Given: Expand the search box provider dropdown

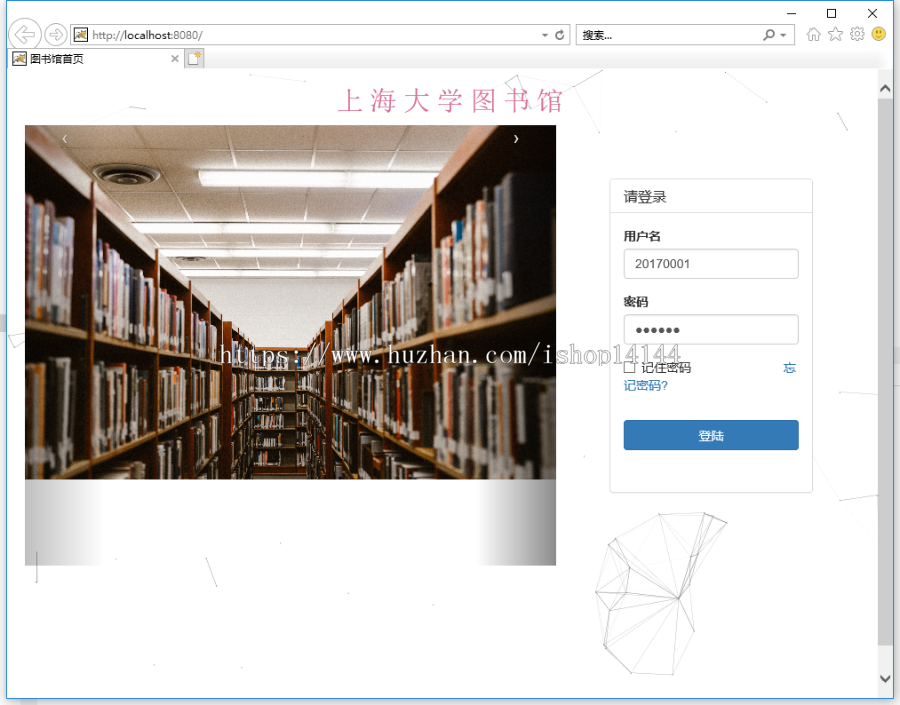Looking at the screenshot, I should [781, 33].
